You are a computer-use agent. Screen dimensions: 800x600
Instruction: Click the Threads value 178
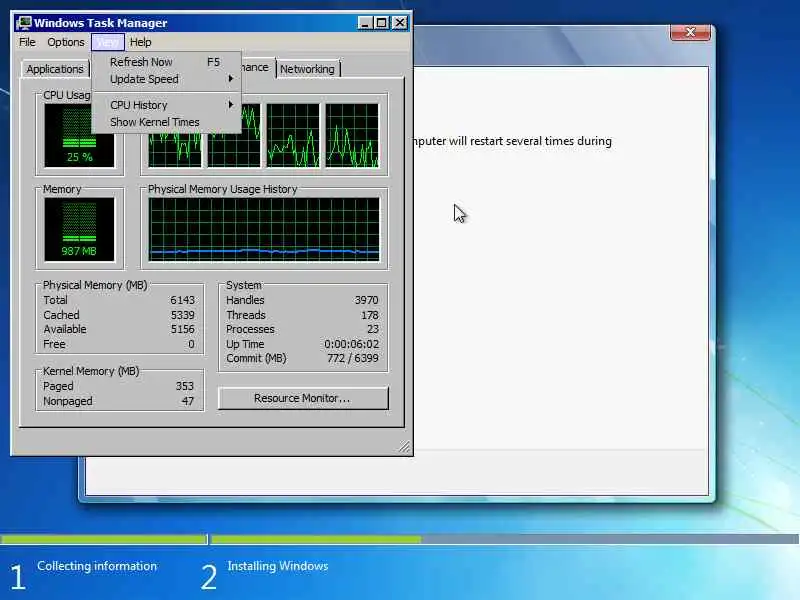point(370,315)
